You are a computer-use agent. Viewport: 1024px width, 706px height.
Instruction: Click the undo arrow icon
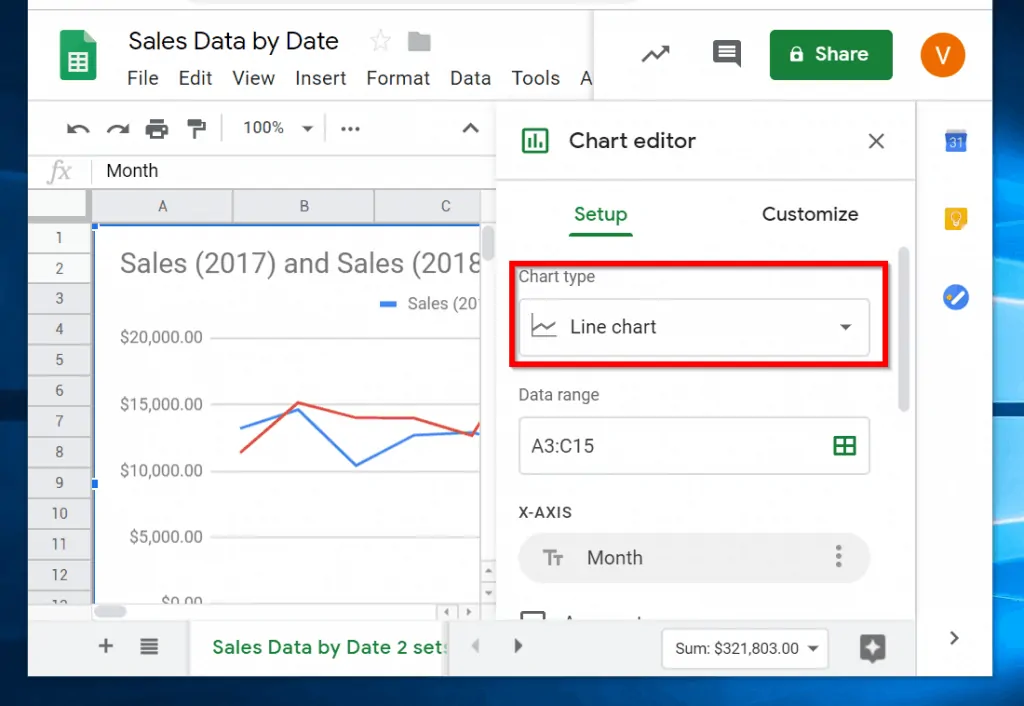[x=78, y=128]
